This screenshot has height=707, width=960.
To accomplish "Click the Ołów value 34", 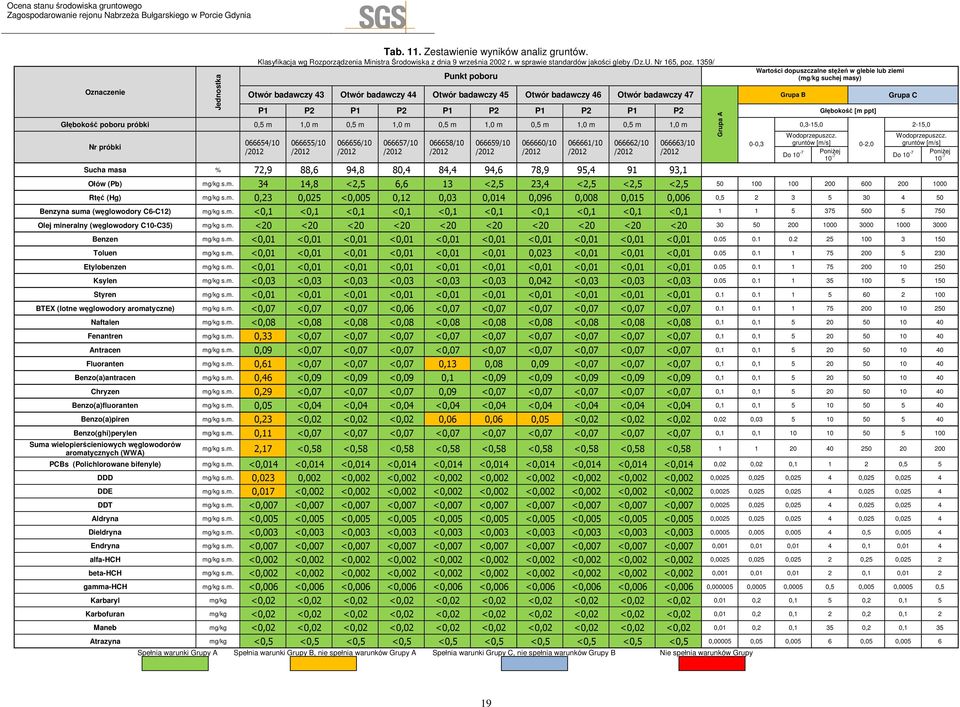I will 263,184.
